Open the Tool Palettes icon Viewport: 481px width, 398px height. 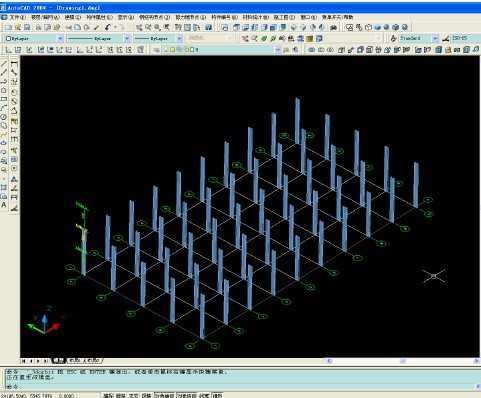click(x=197, y=28)
